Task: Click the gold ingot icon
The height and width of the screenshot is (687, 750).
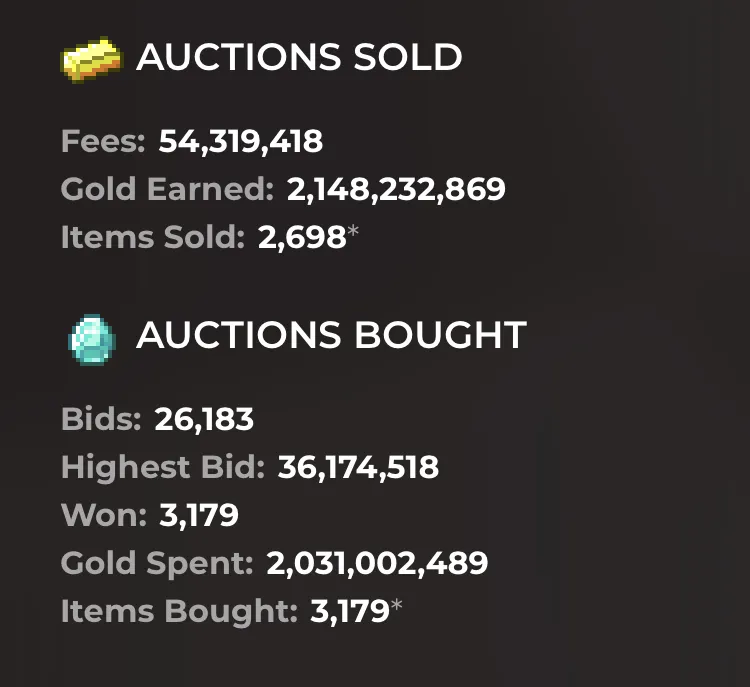Action: click(x=91, y=58)
